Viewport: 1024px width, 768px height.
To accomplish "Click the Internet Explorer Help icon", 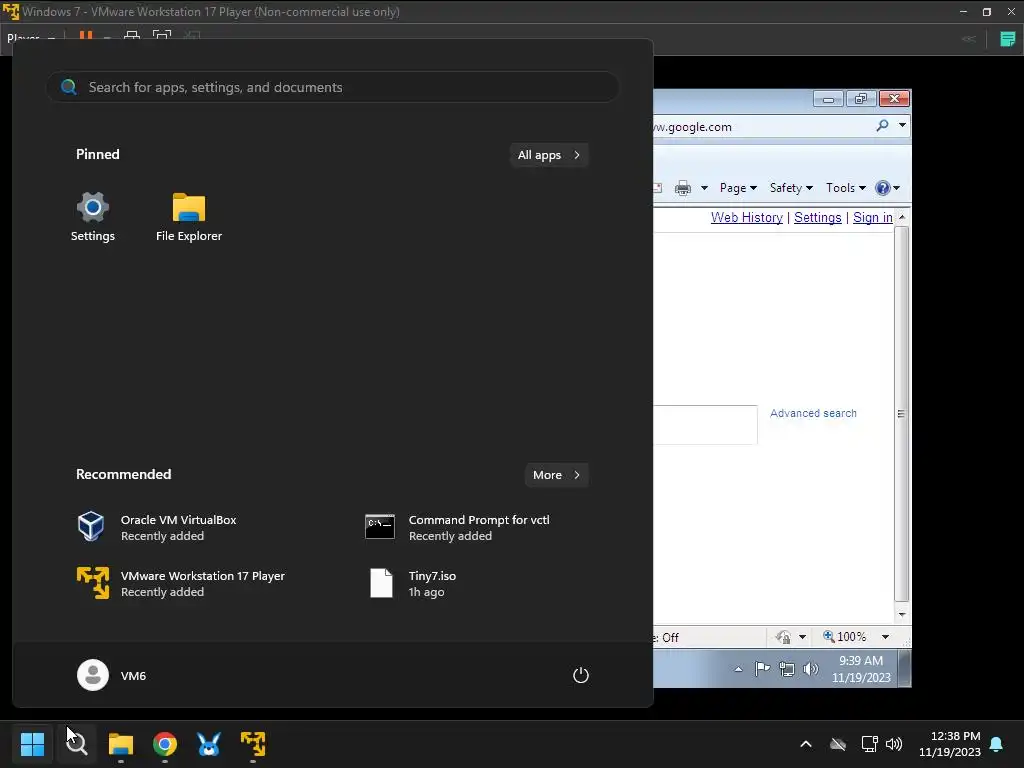I will coord(883,188).
